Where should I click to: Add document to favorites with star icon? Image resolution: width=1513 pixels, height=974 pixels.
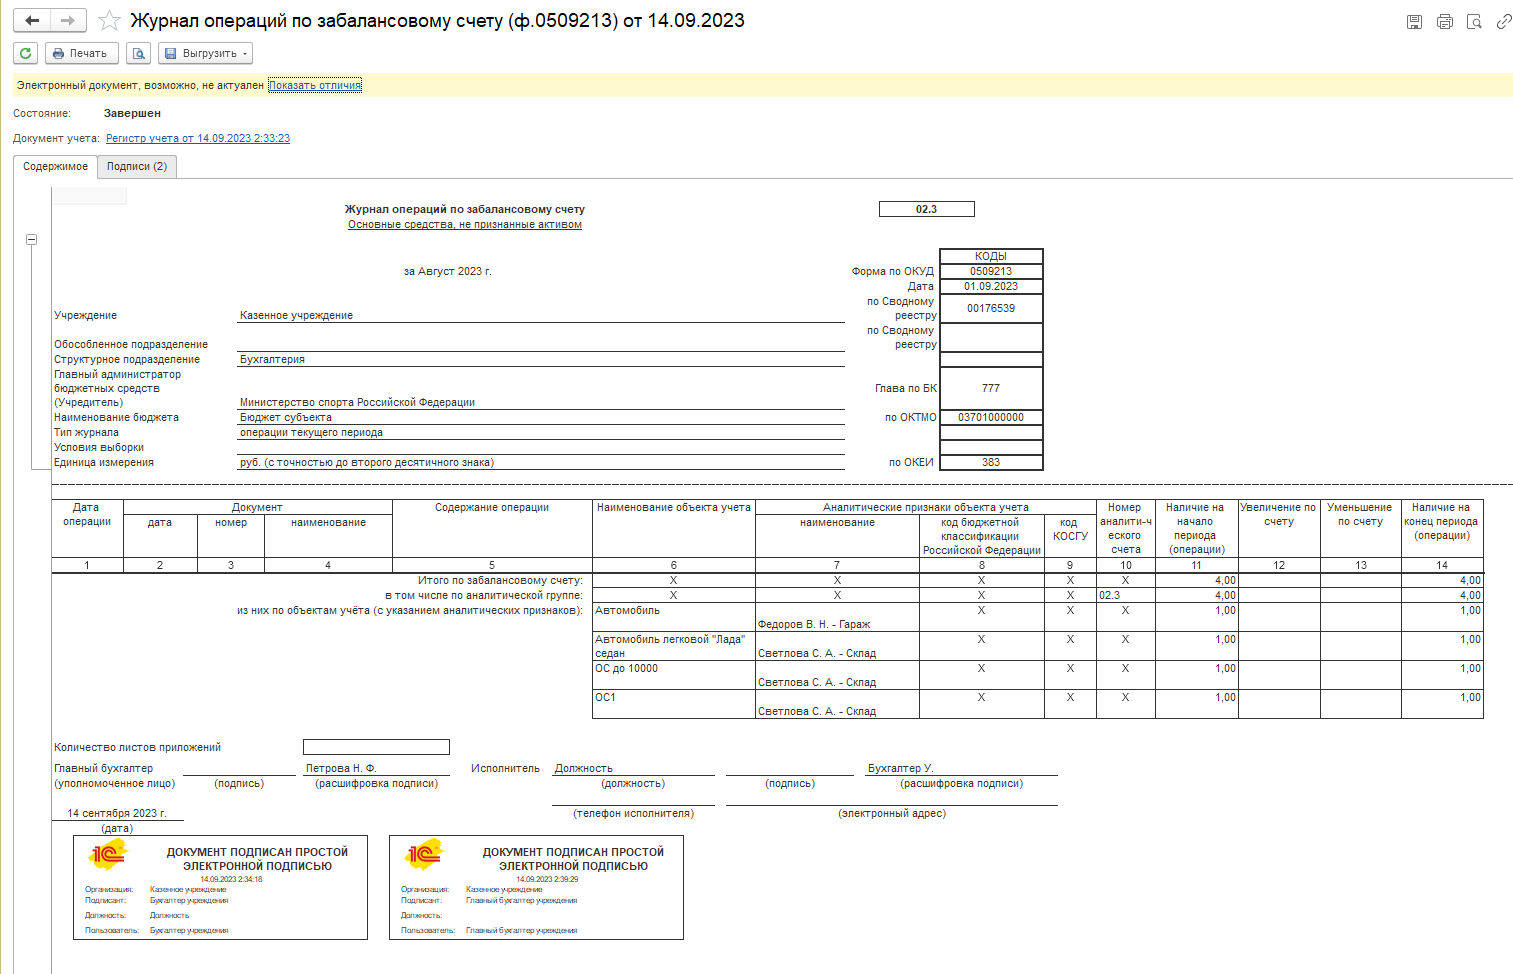[x=109, y=21]
